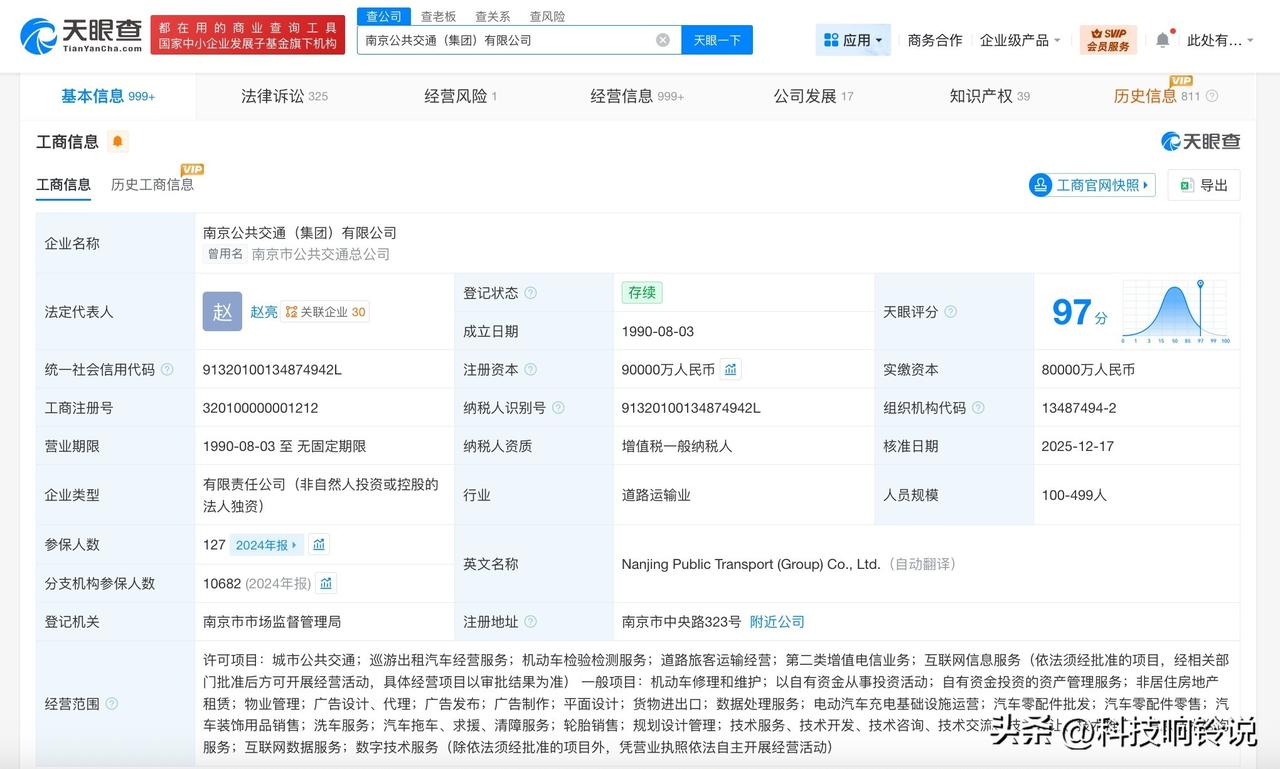Screen dimensions: 1280x769
Task: Click chart icon beside insured persons count 127
Action: (318, 544)
